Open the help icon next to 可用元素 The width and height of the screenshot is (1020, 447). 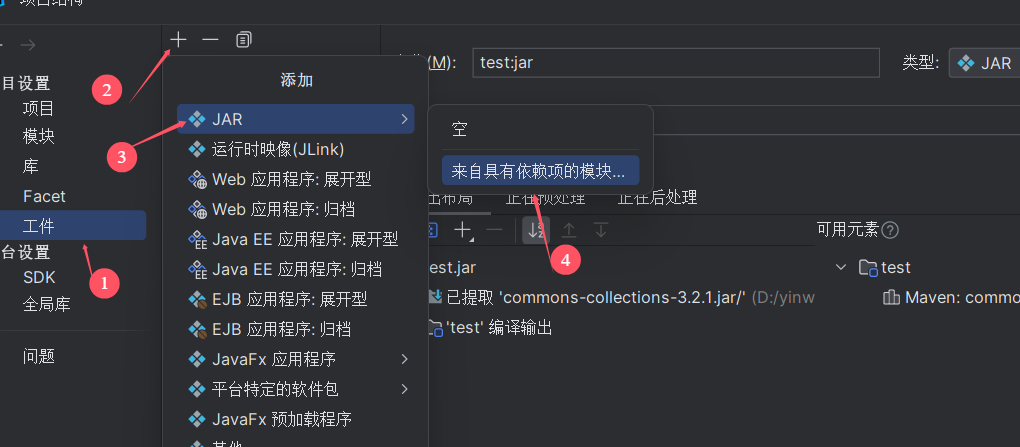click(890, 230)
